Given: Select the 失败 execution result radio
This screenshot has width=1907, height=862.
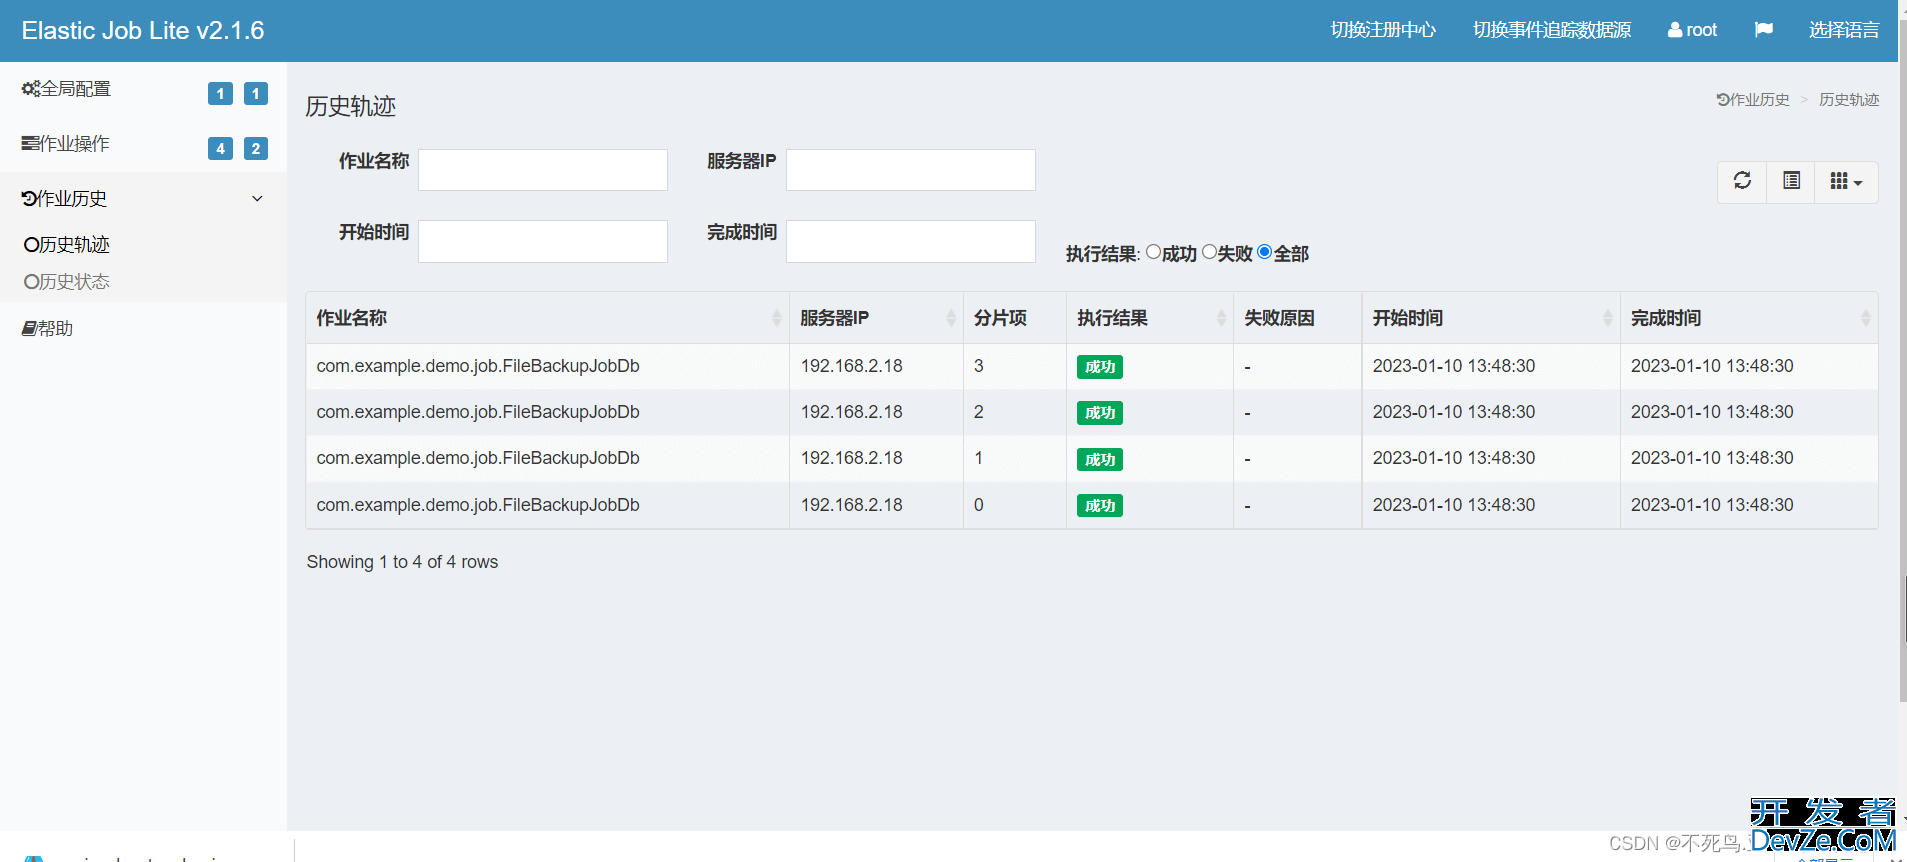Looking at the screenshot, I should coord(1209,252).
